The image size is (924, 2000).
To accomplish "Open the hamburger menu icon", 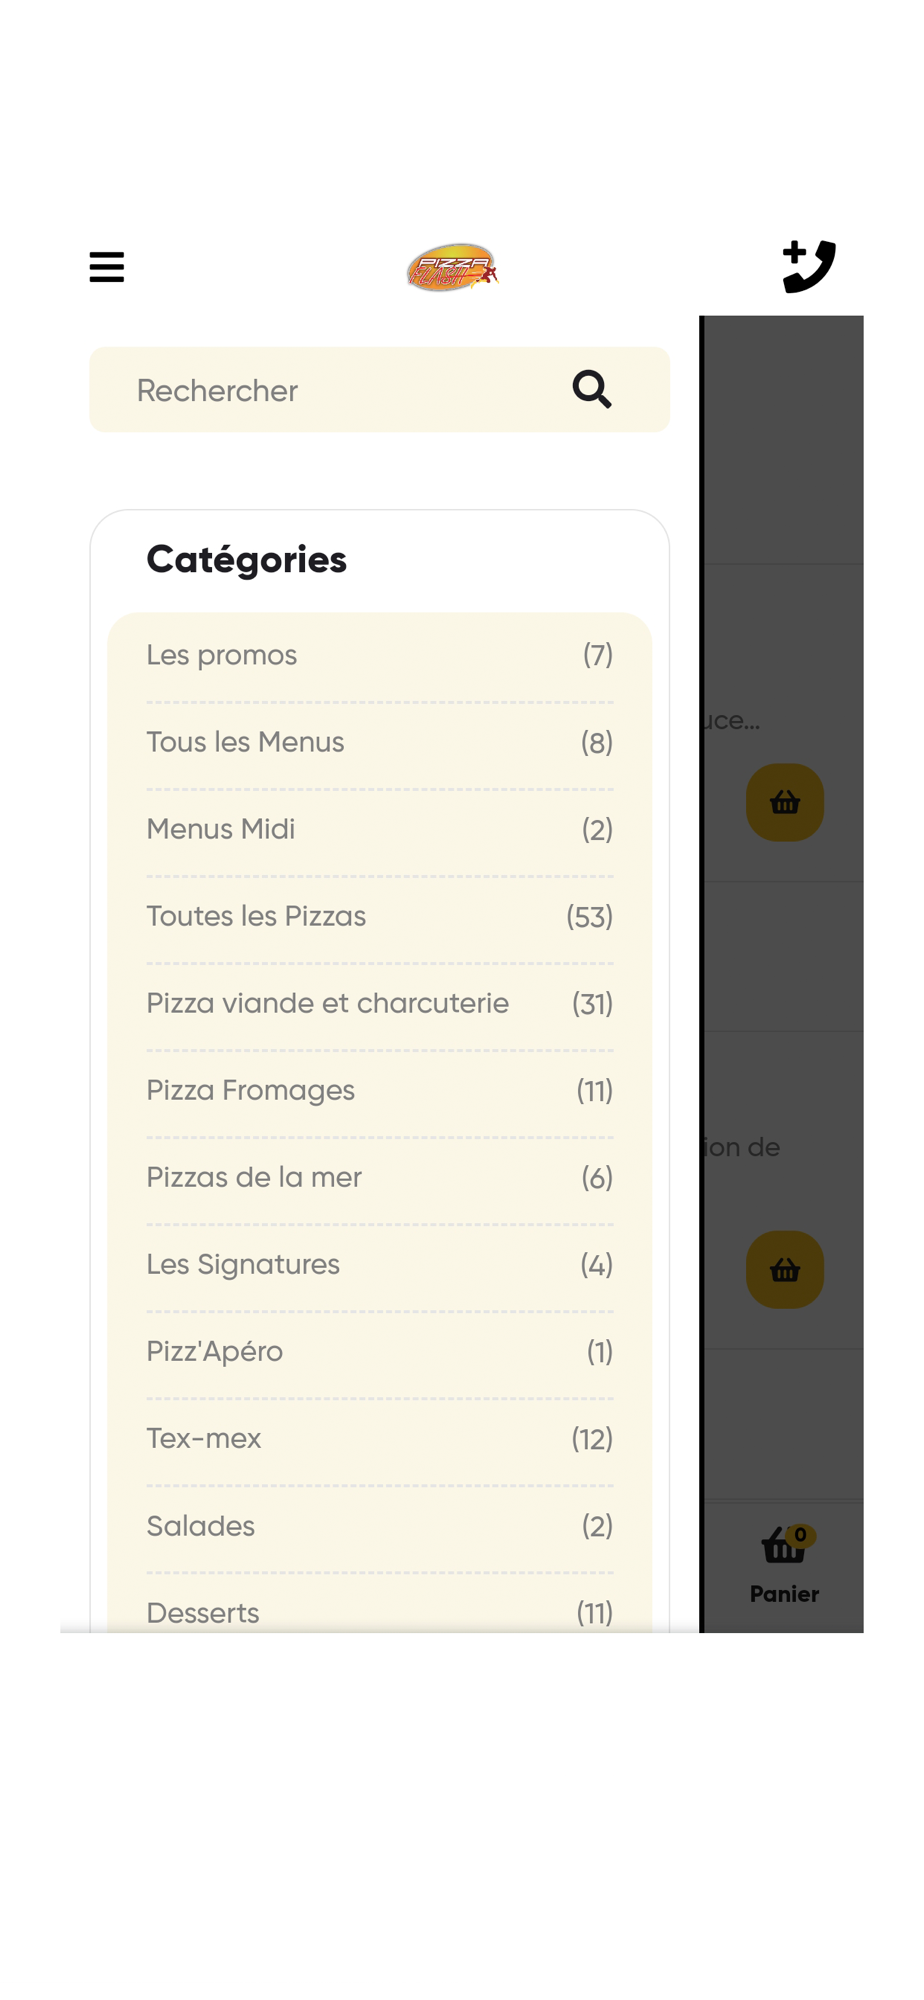I will (107, 267).
